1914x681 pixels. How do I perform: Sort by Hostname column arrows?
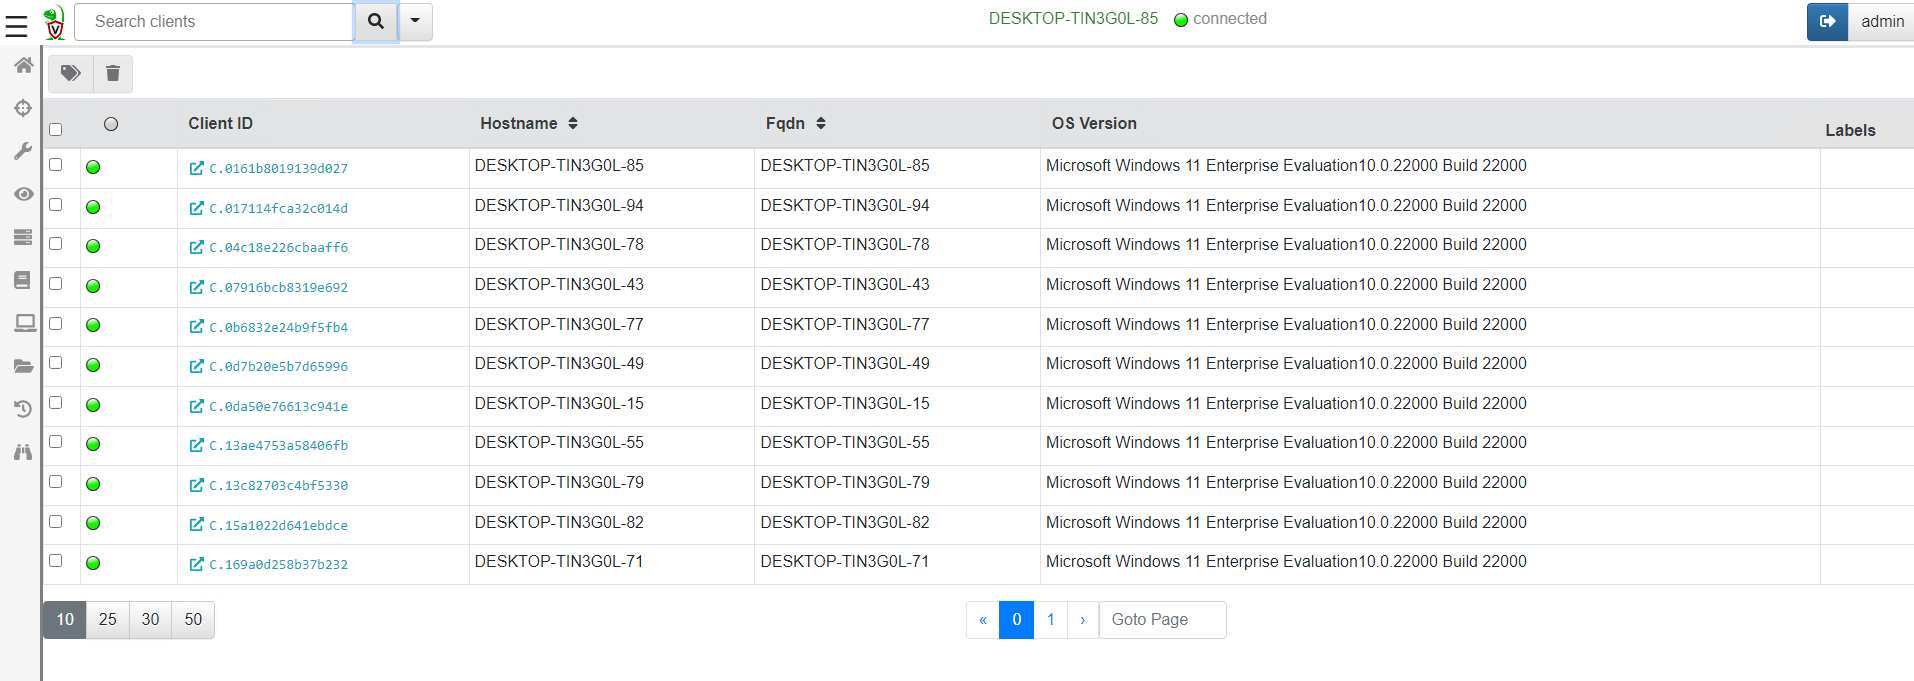click(573, 123)
